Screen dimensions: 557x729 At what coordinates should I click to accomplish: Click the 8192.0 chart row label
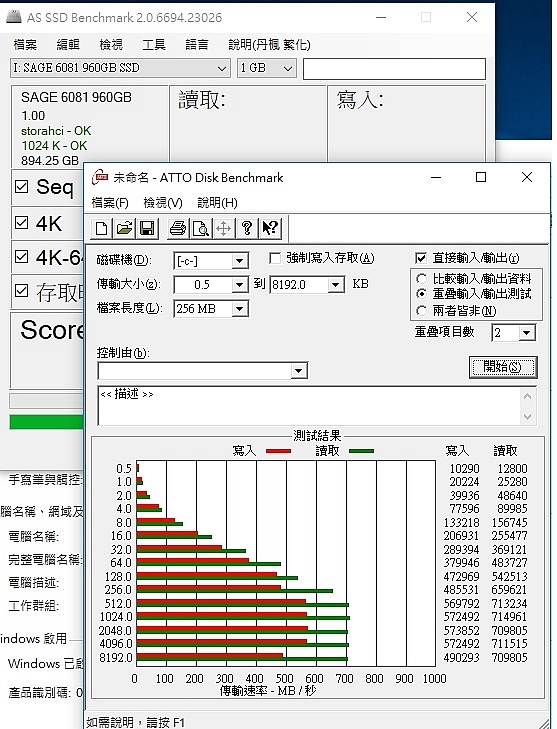116,657
